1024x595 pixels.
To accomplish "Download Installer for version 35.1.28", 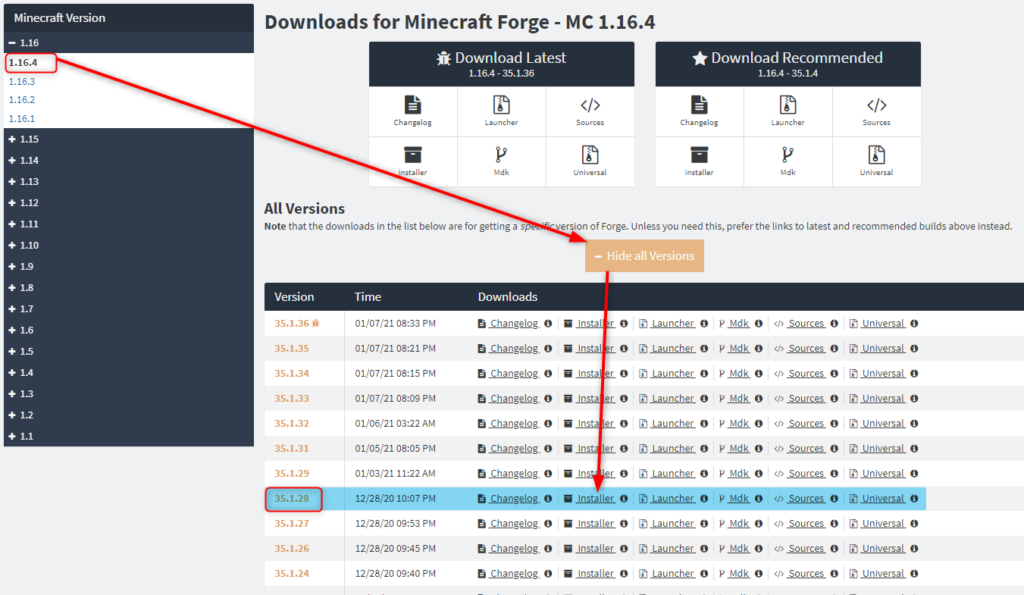I will [x=596, y=498].
